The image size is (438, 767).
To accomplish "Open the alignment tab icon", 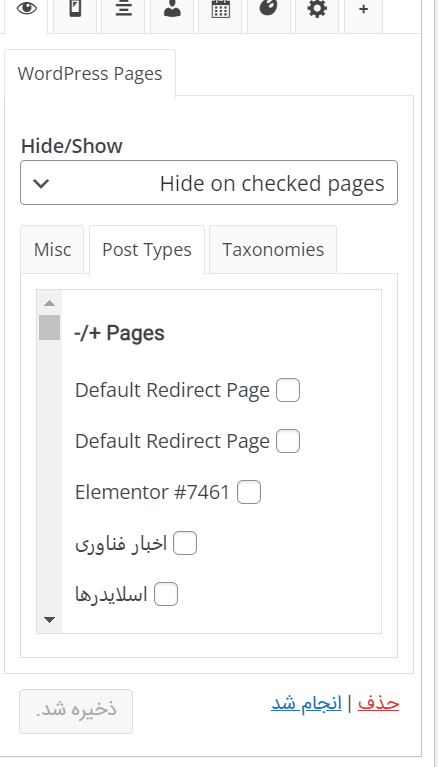I will [x=123, y=9].
